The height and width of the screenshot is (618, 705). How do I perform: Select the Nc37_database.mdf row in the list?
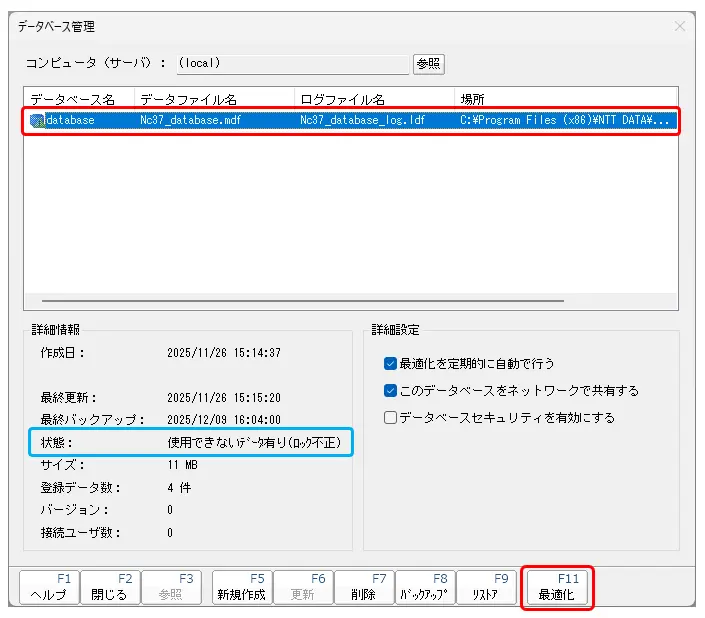pos(190,120)
